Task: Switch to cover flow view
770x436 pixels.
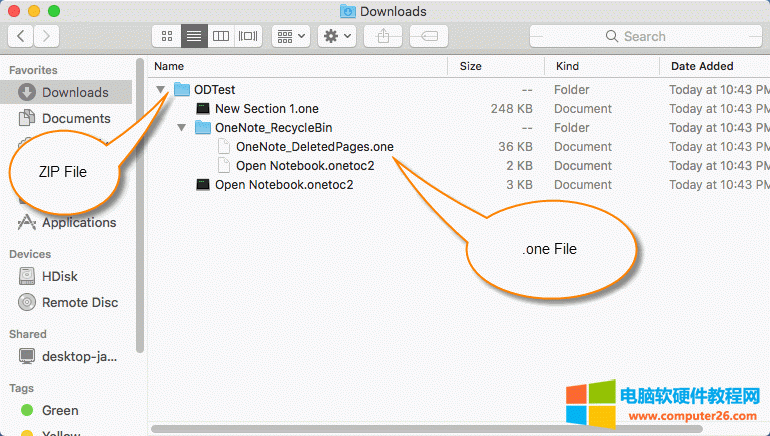Action: pyautogui.click(x=248, y=36)
